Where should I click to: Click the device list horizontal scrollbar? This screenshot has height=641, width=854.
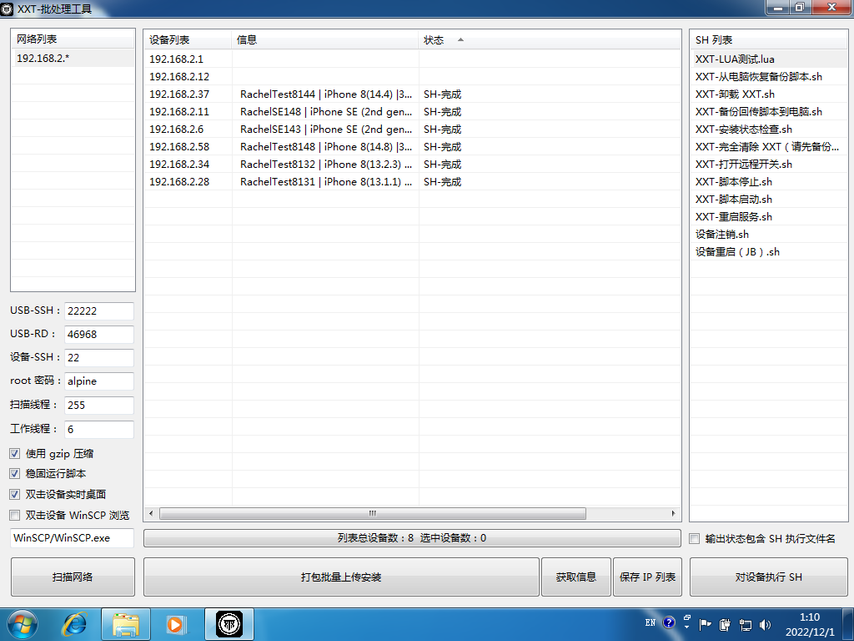point(370,514)
